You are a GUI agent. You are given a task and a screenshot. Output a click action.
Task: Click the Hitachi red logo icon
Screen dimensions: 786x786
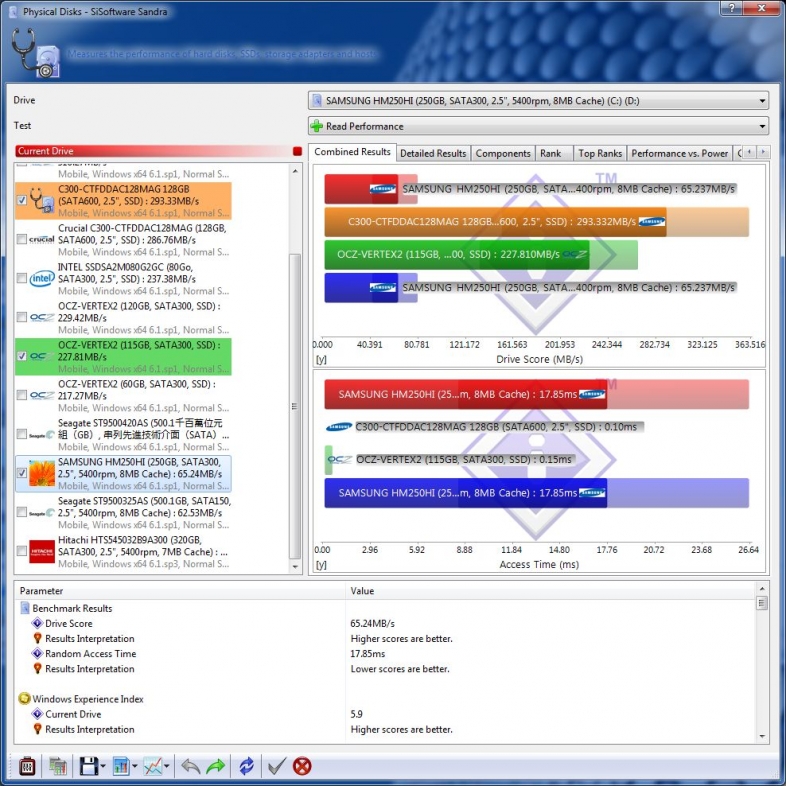click(x=42, y=551)
